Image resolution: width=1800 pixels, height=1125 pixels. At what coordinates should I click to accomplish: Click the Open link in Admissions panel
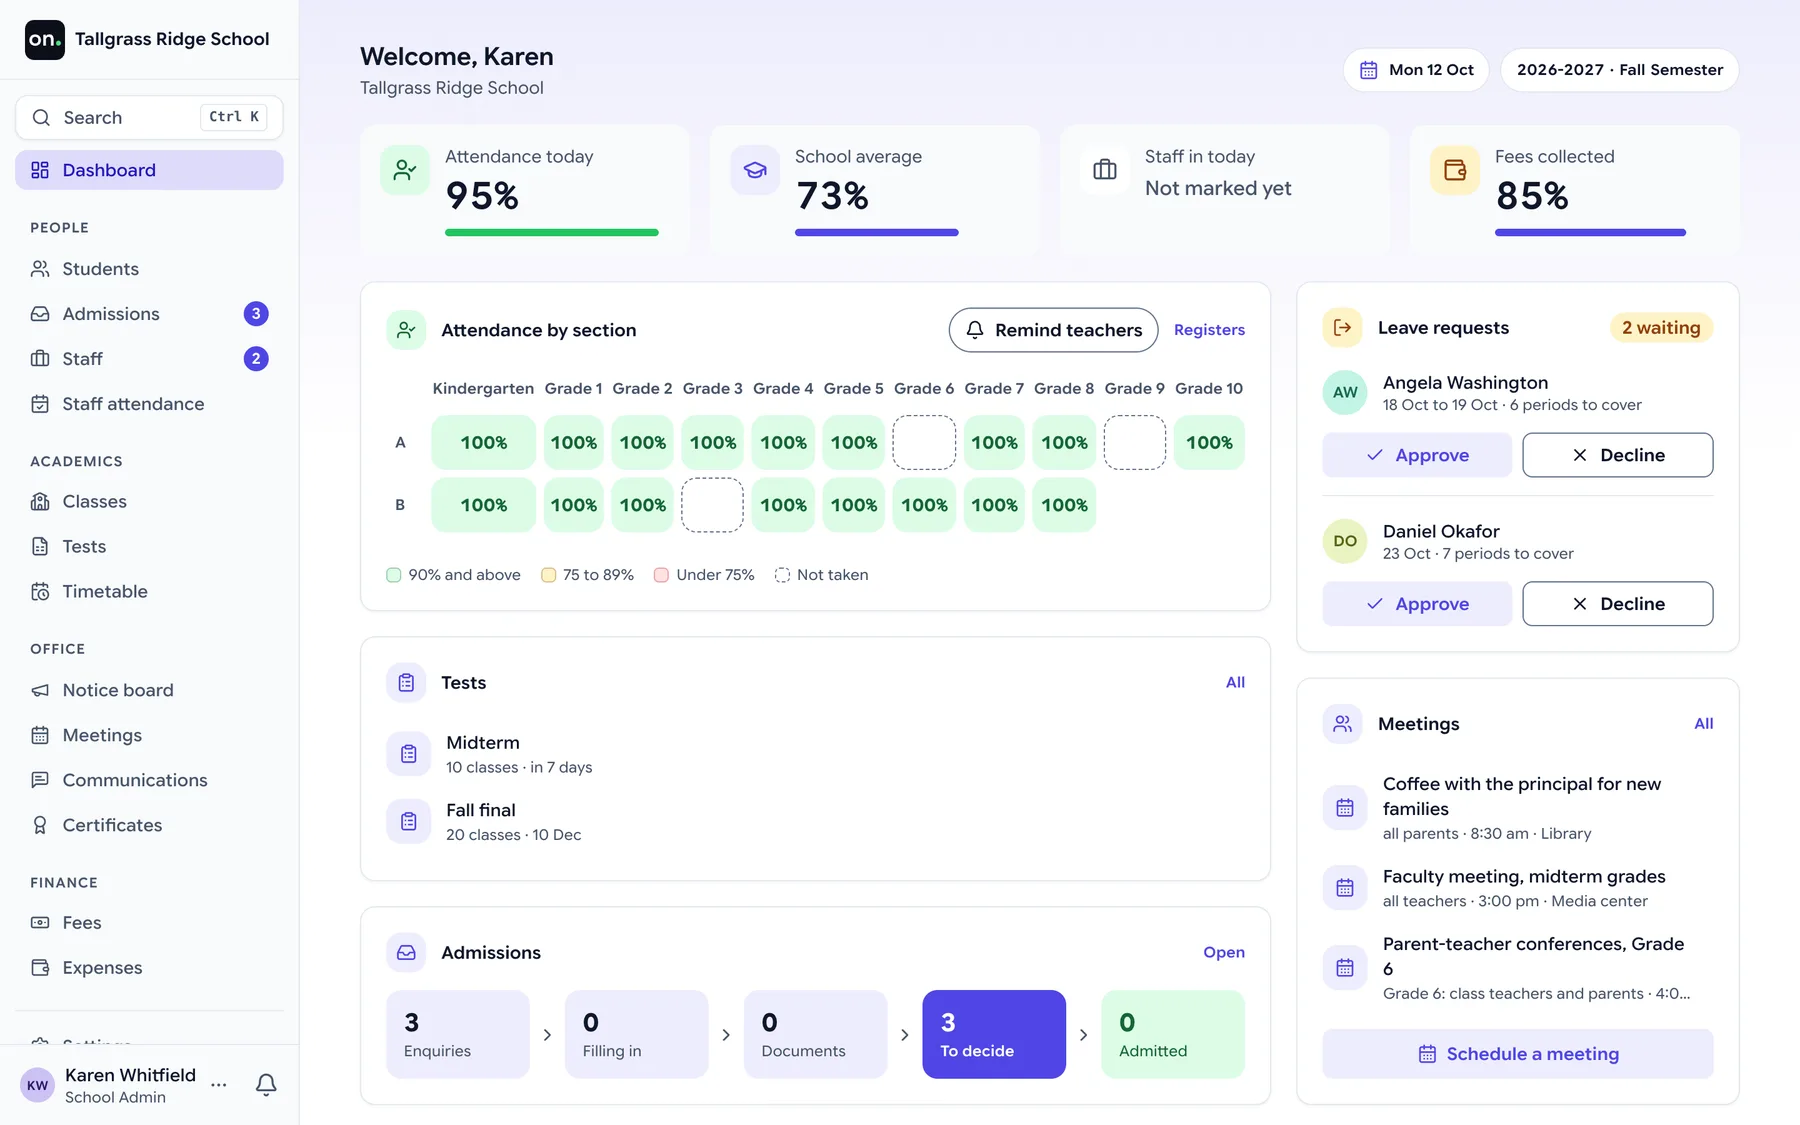[1224, 953]
